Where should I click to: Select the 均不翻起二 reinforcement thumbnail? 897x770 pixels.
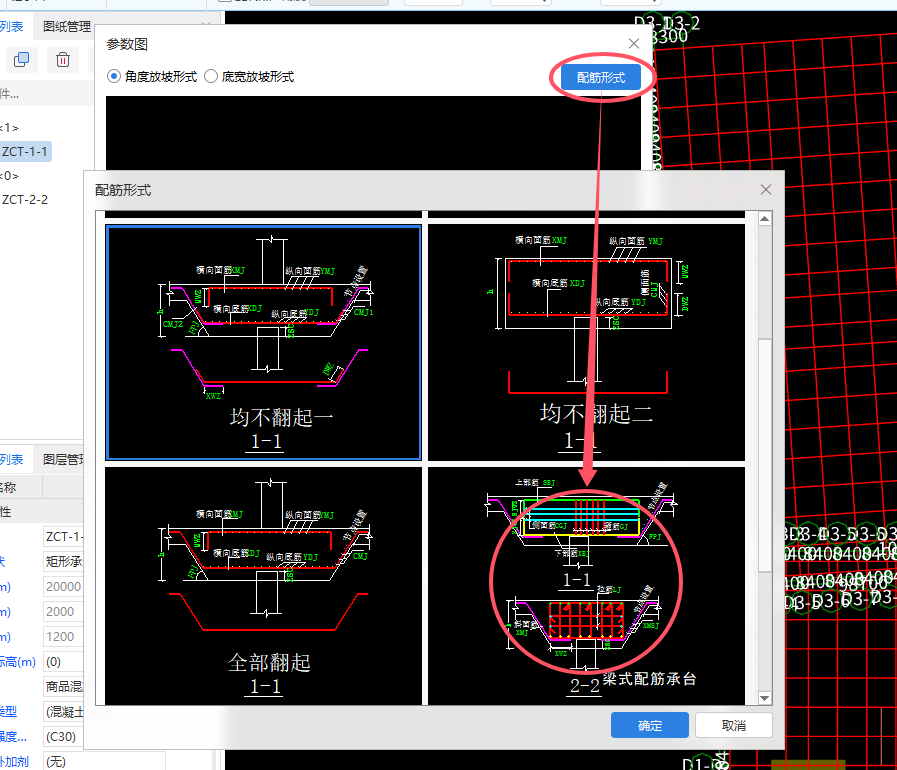click(x=587, y=342)
